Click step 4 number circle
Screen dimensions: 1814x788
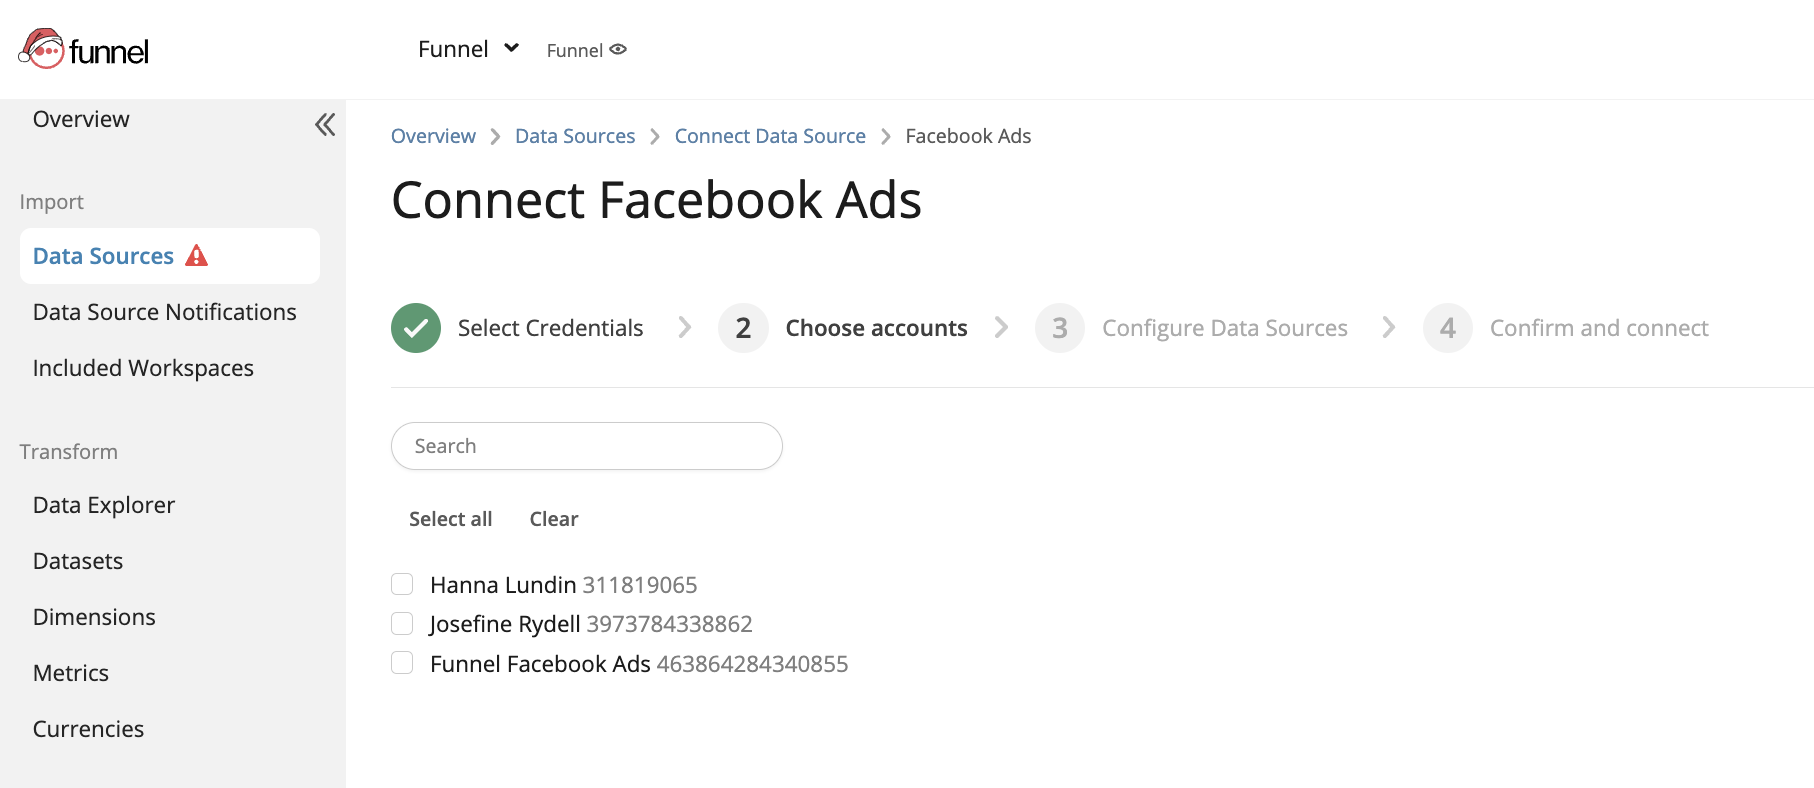click(x=1448, y=328)
